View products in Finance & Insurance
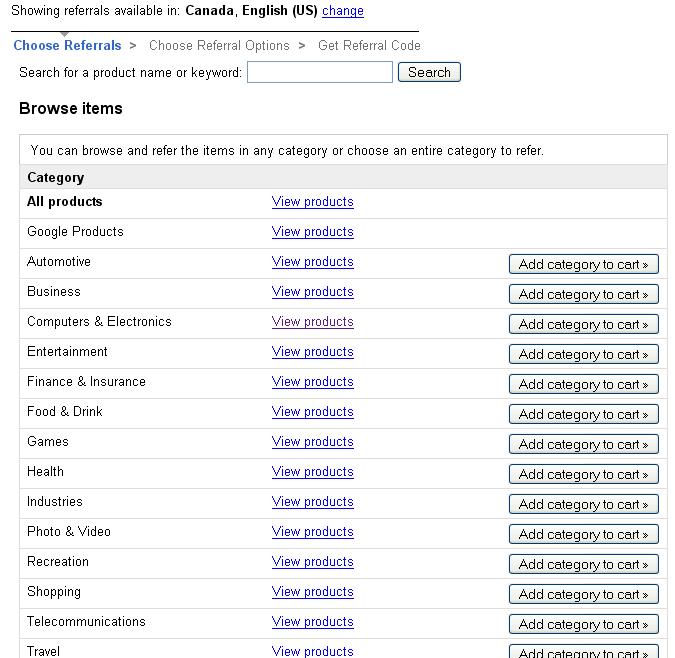This screenshot has height=658, width=675. coord(313,382)
